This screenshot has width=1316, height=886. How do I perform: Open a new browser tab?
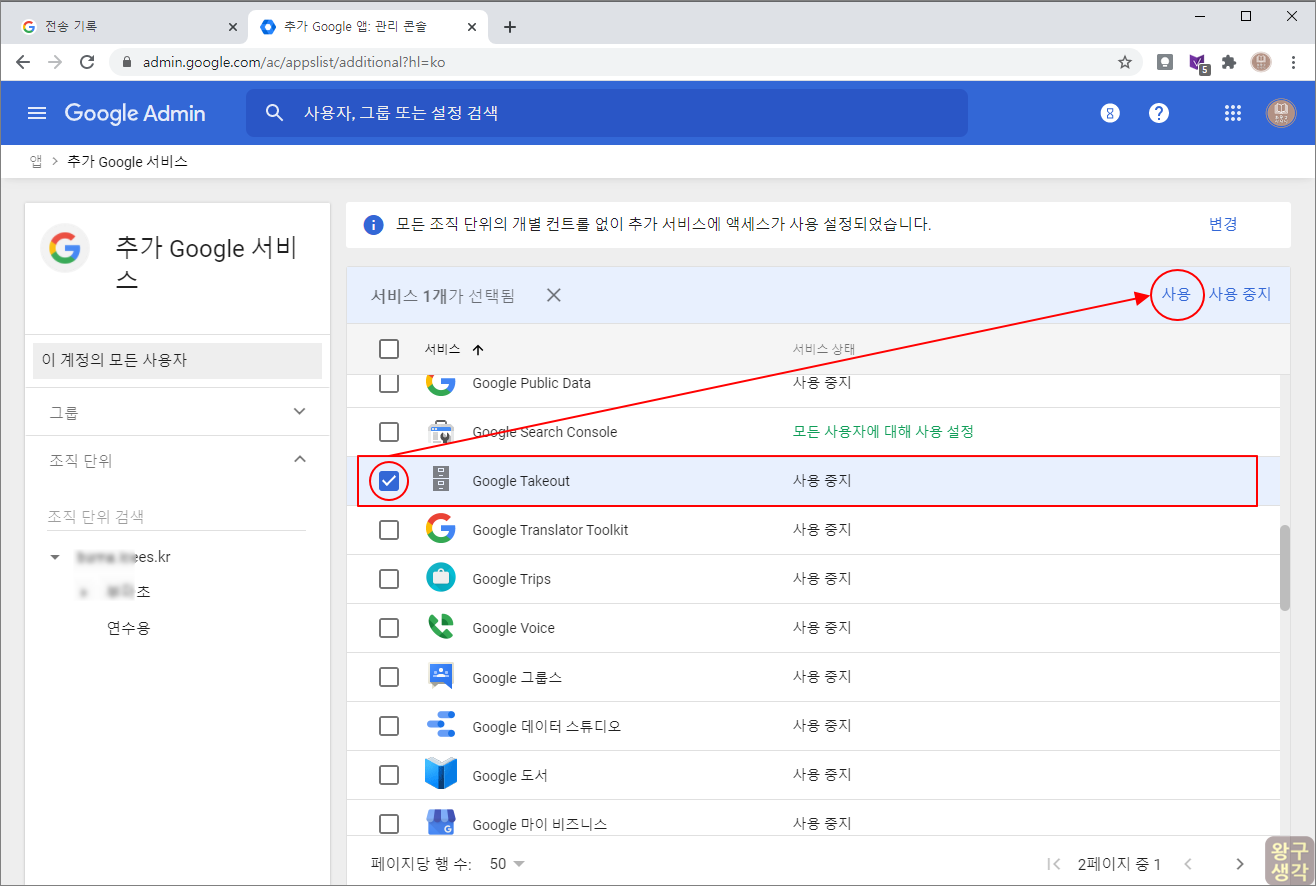(x=510, y=27)
